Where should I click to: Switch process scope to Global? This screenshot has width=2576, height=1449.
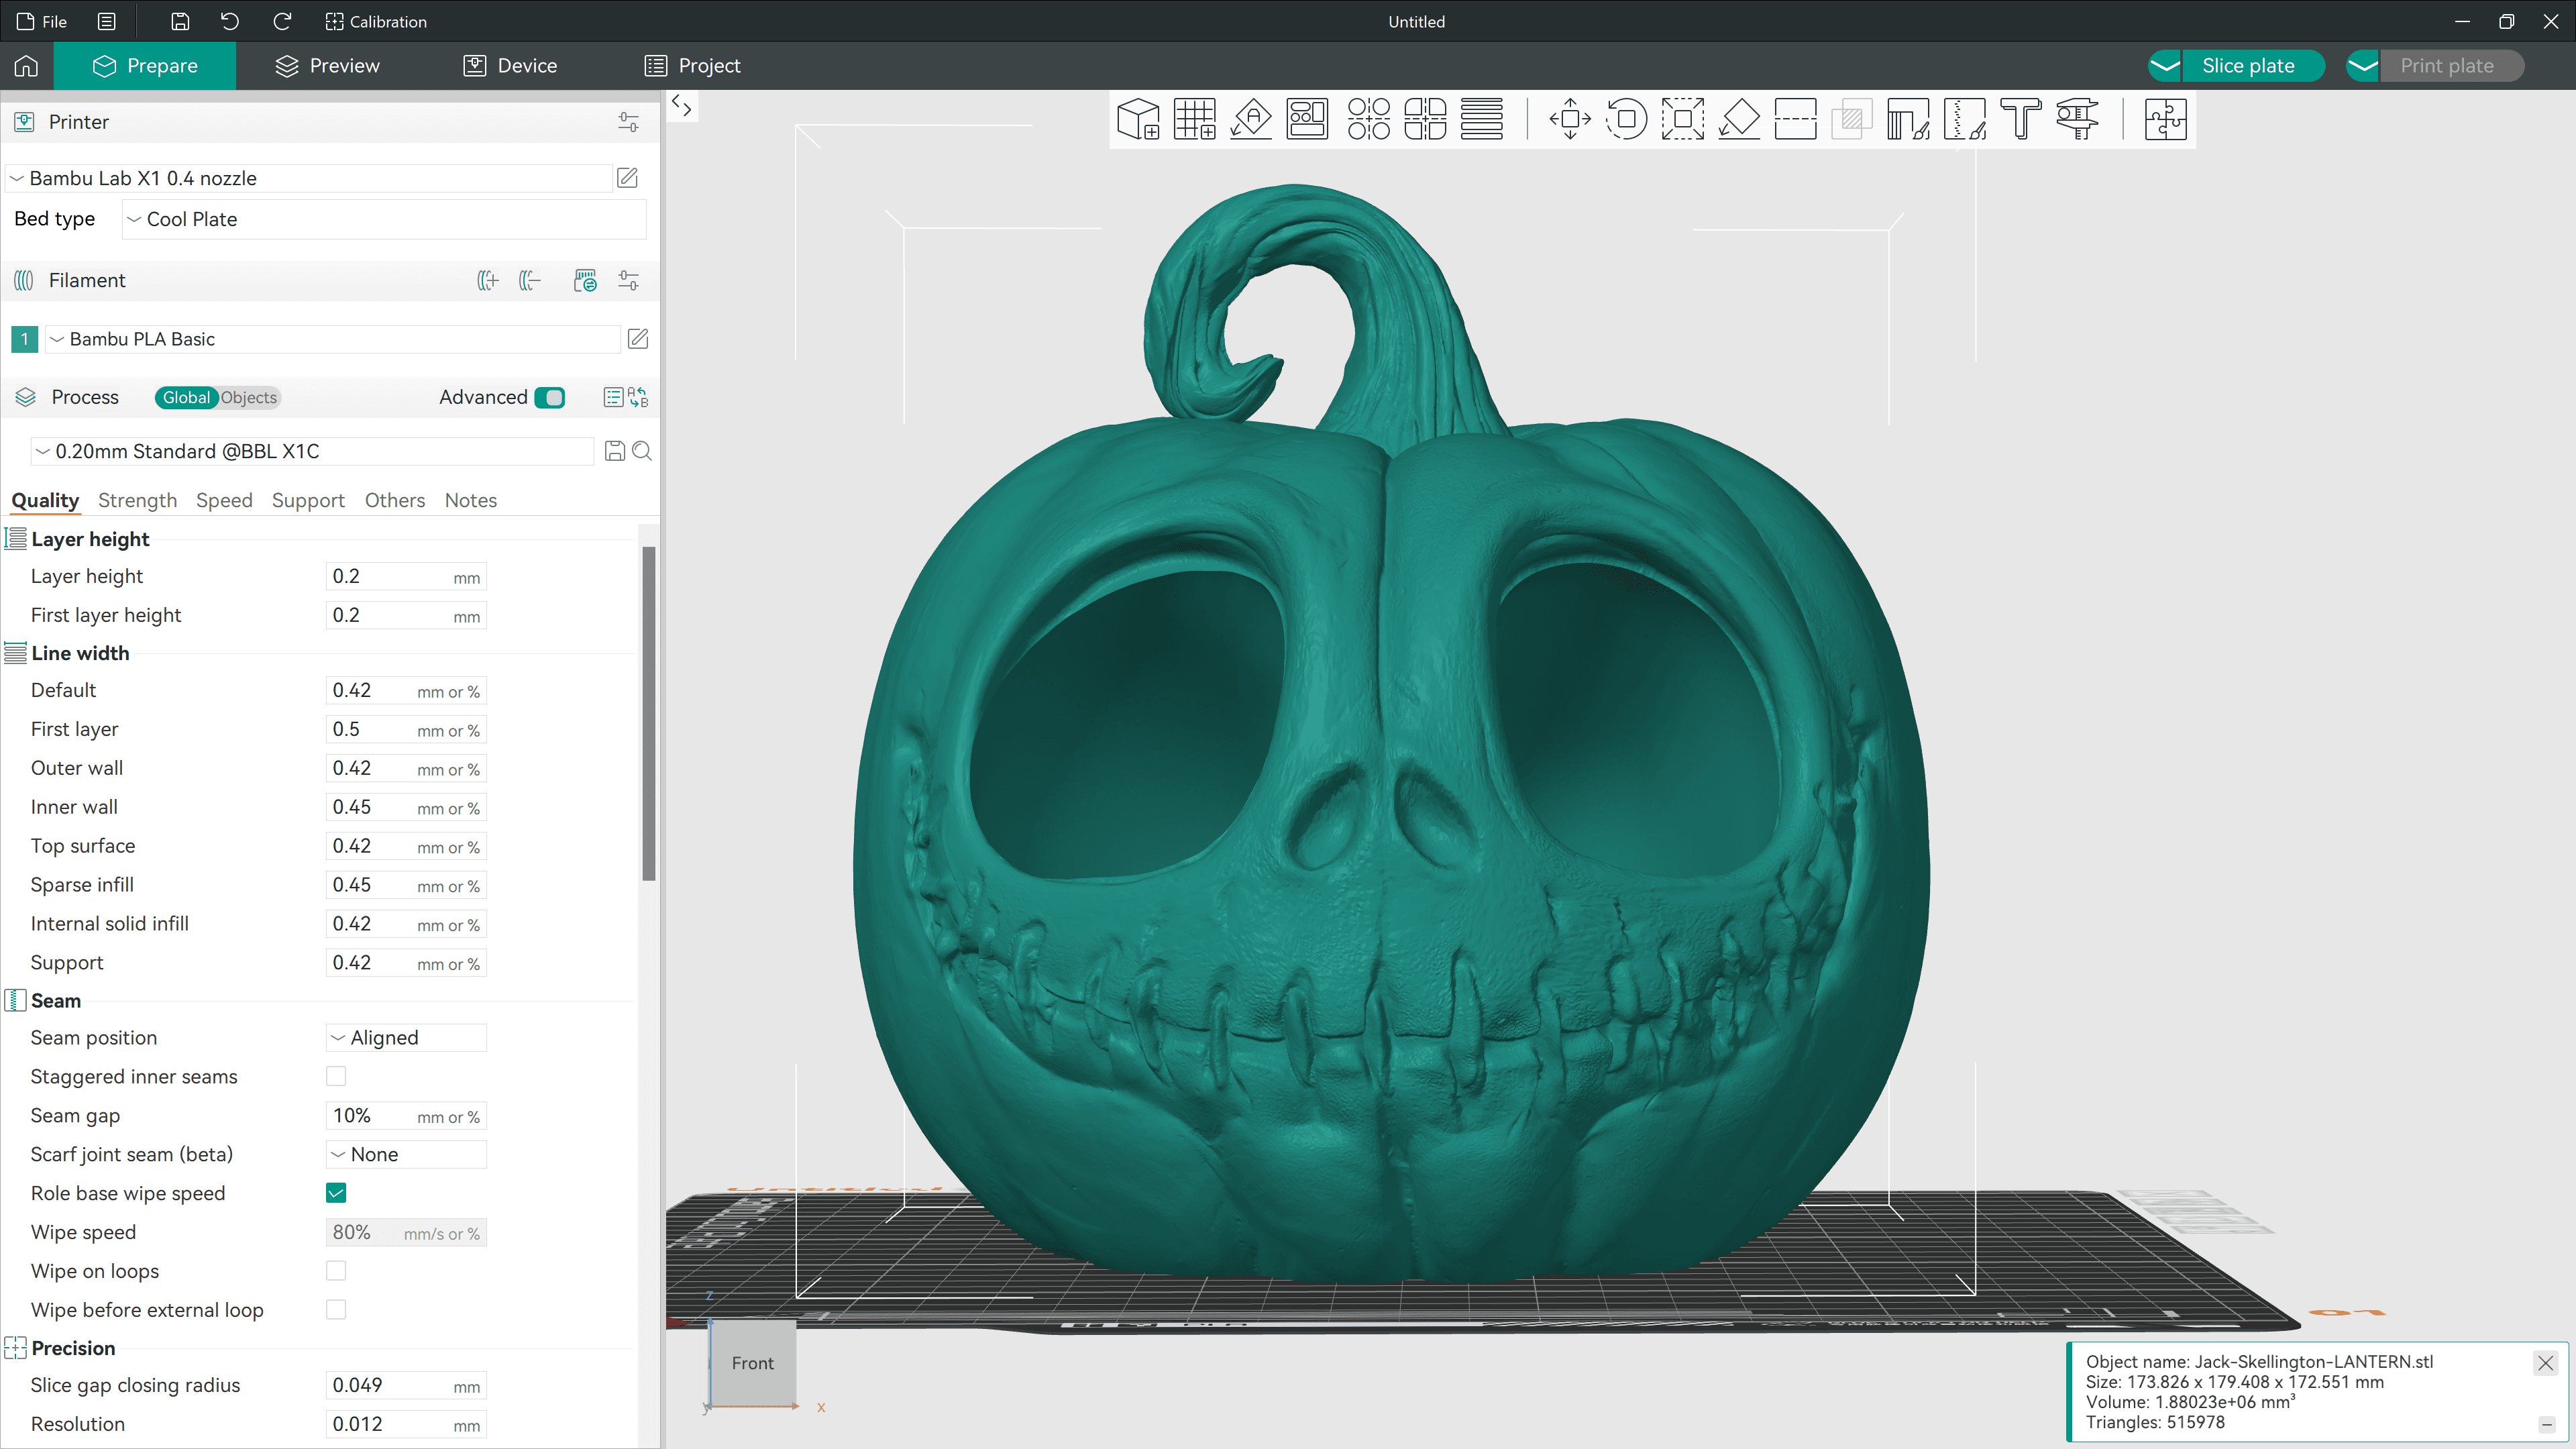(186, 398)
